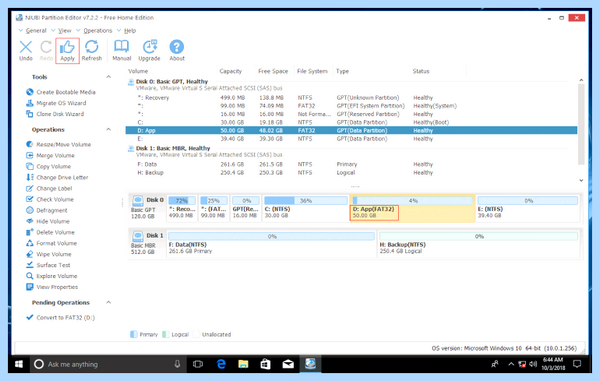This screenshot has width=600, height=381.
Task: Select the H: Backup volume row
Action: click(351, 173)
